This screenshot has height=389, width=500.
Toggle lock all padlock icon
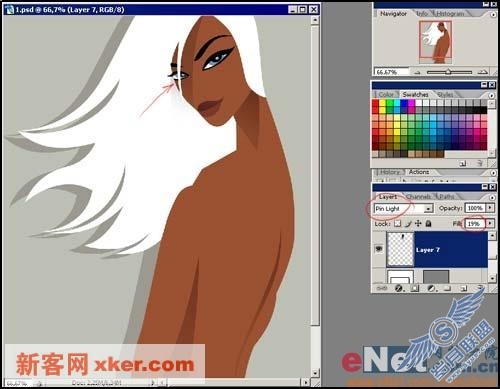[x=429, y=224]
